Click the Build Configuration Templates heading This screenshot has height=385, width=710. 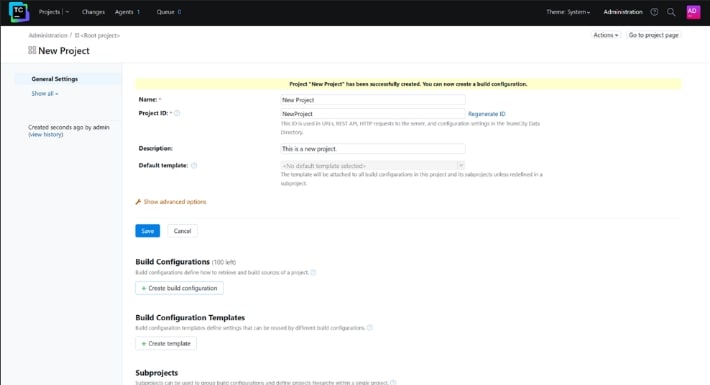(190, 318)
